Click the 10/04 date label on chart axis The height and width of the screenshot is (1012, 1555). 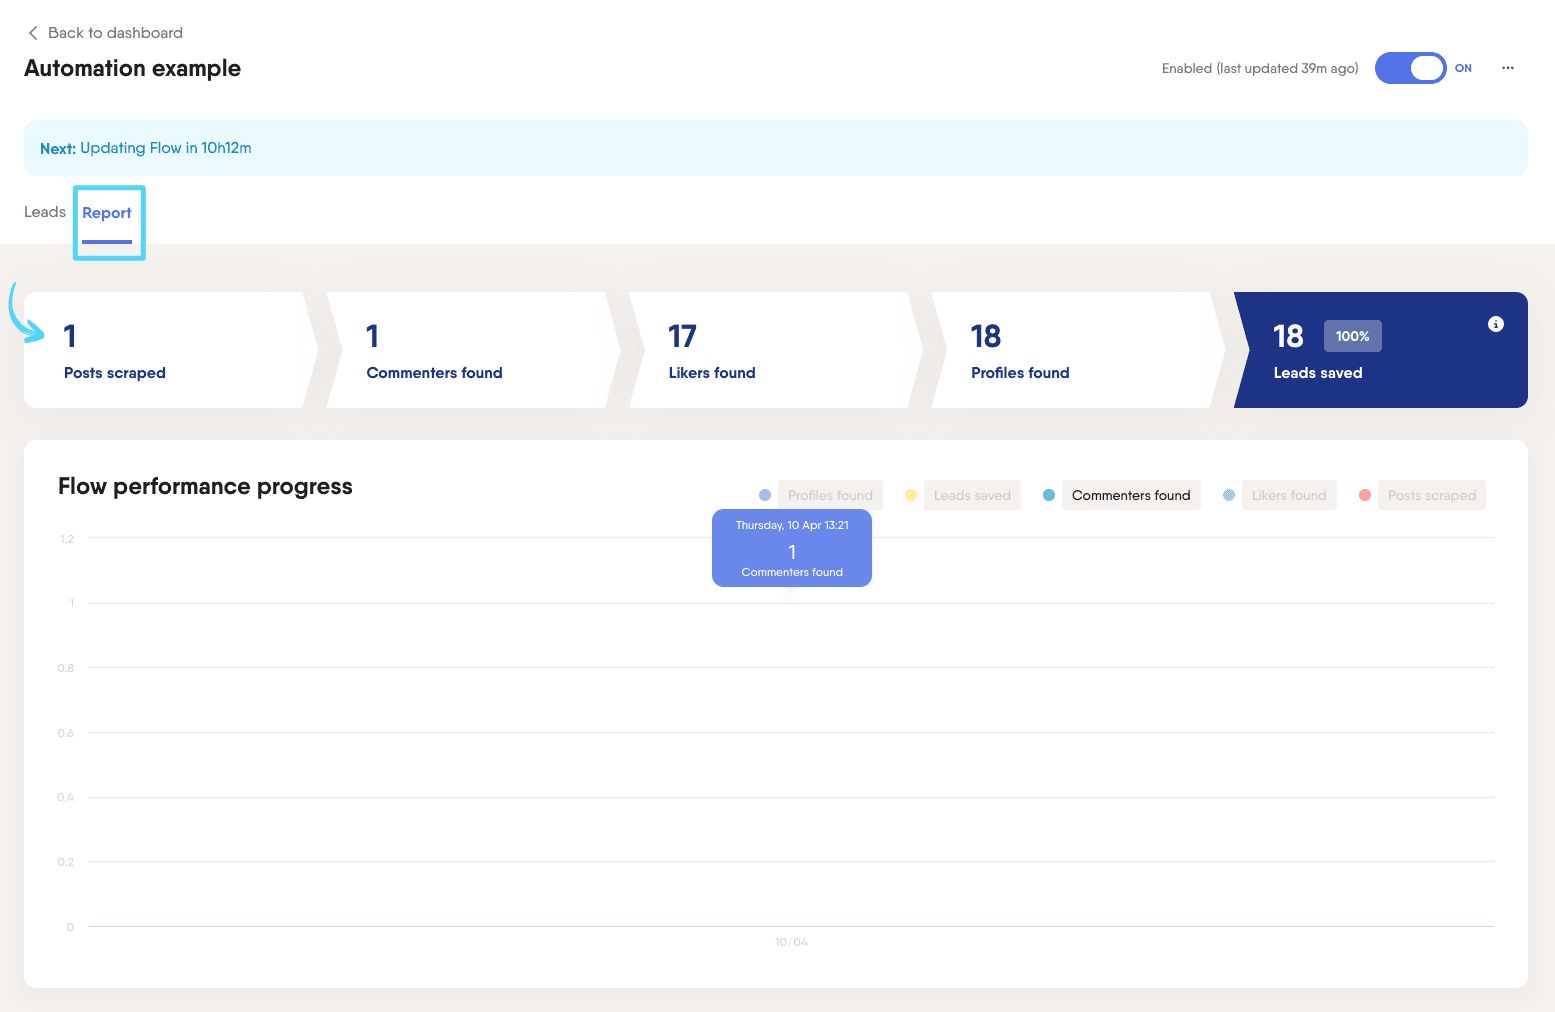tap(791, 942)
